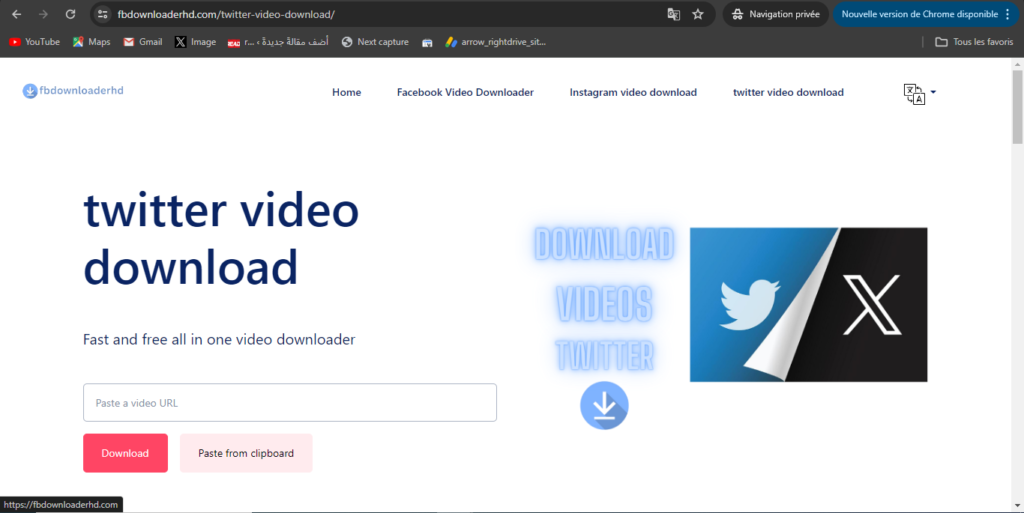This screenshot has height=513, width=1024.
Task: Open Tous les favoris folder
Action: coord(974,42)
